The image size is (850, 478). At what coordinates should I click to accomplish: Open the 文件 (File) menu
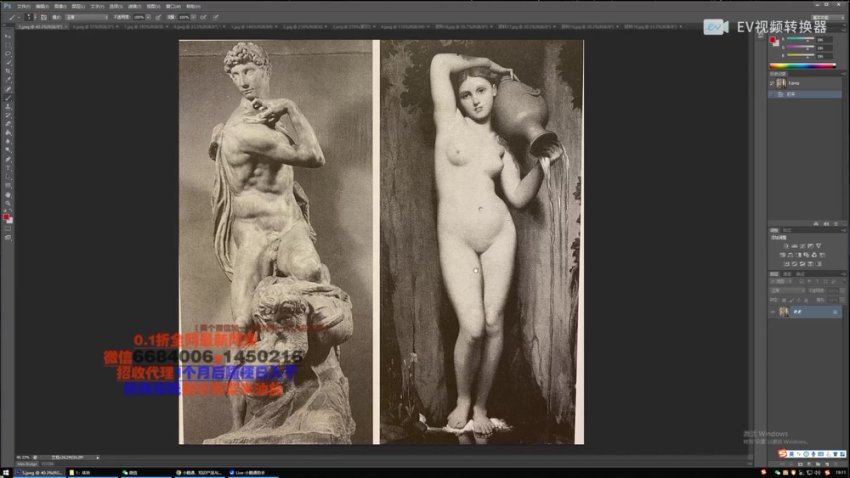tap(24, 7)
